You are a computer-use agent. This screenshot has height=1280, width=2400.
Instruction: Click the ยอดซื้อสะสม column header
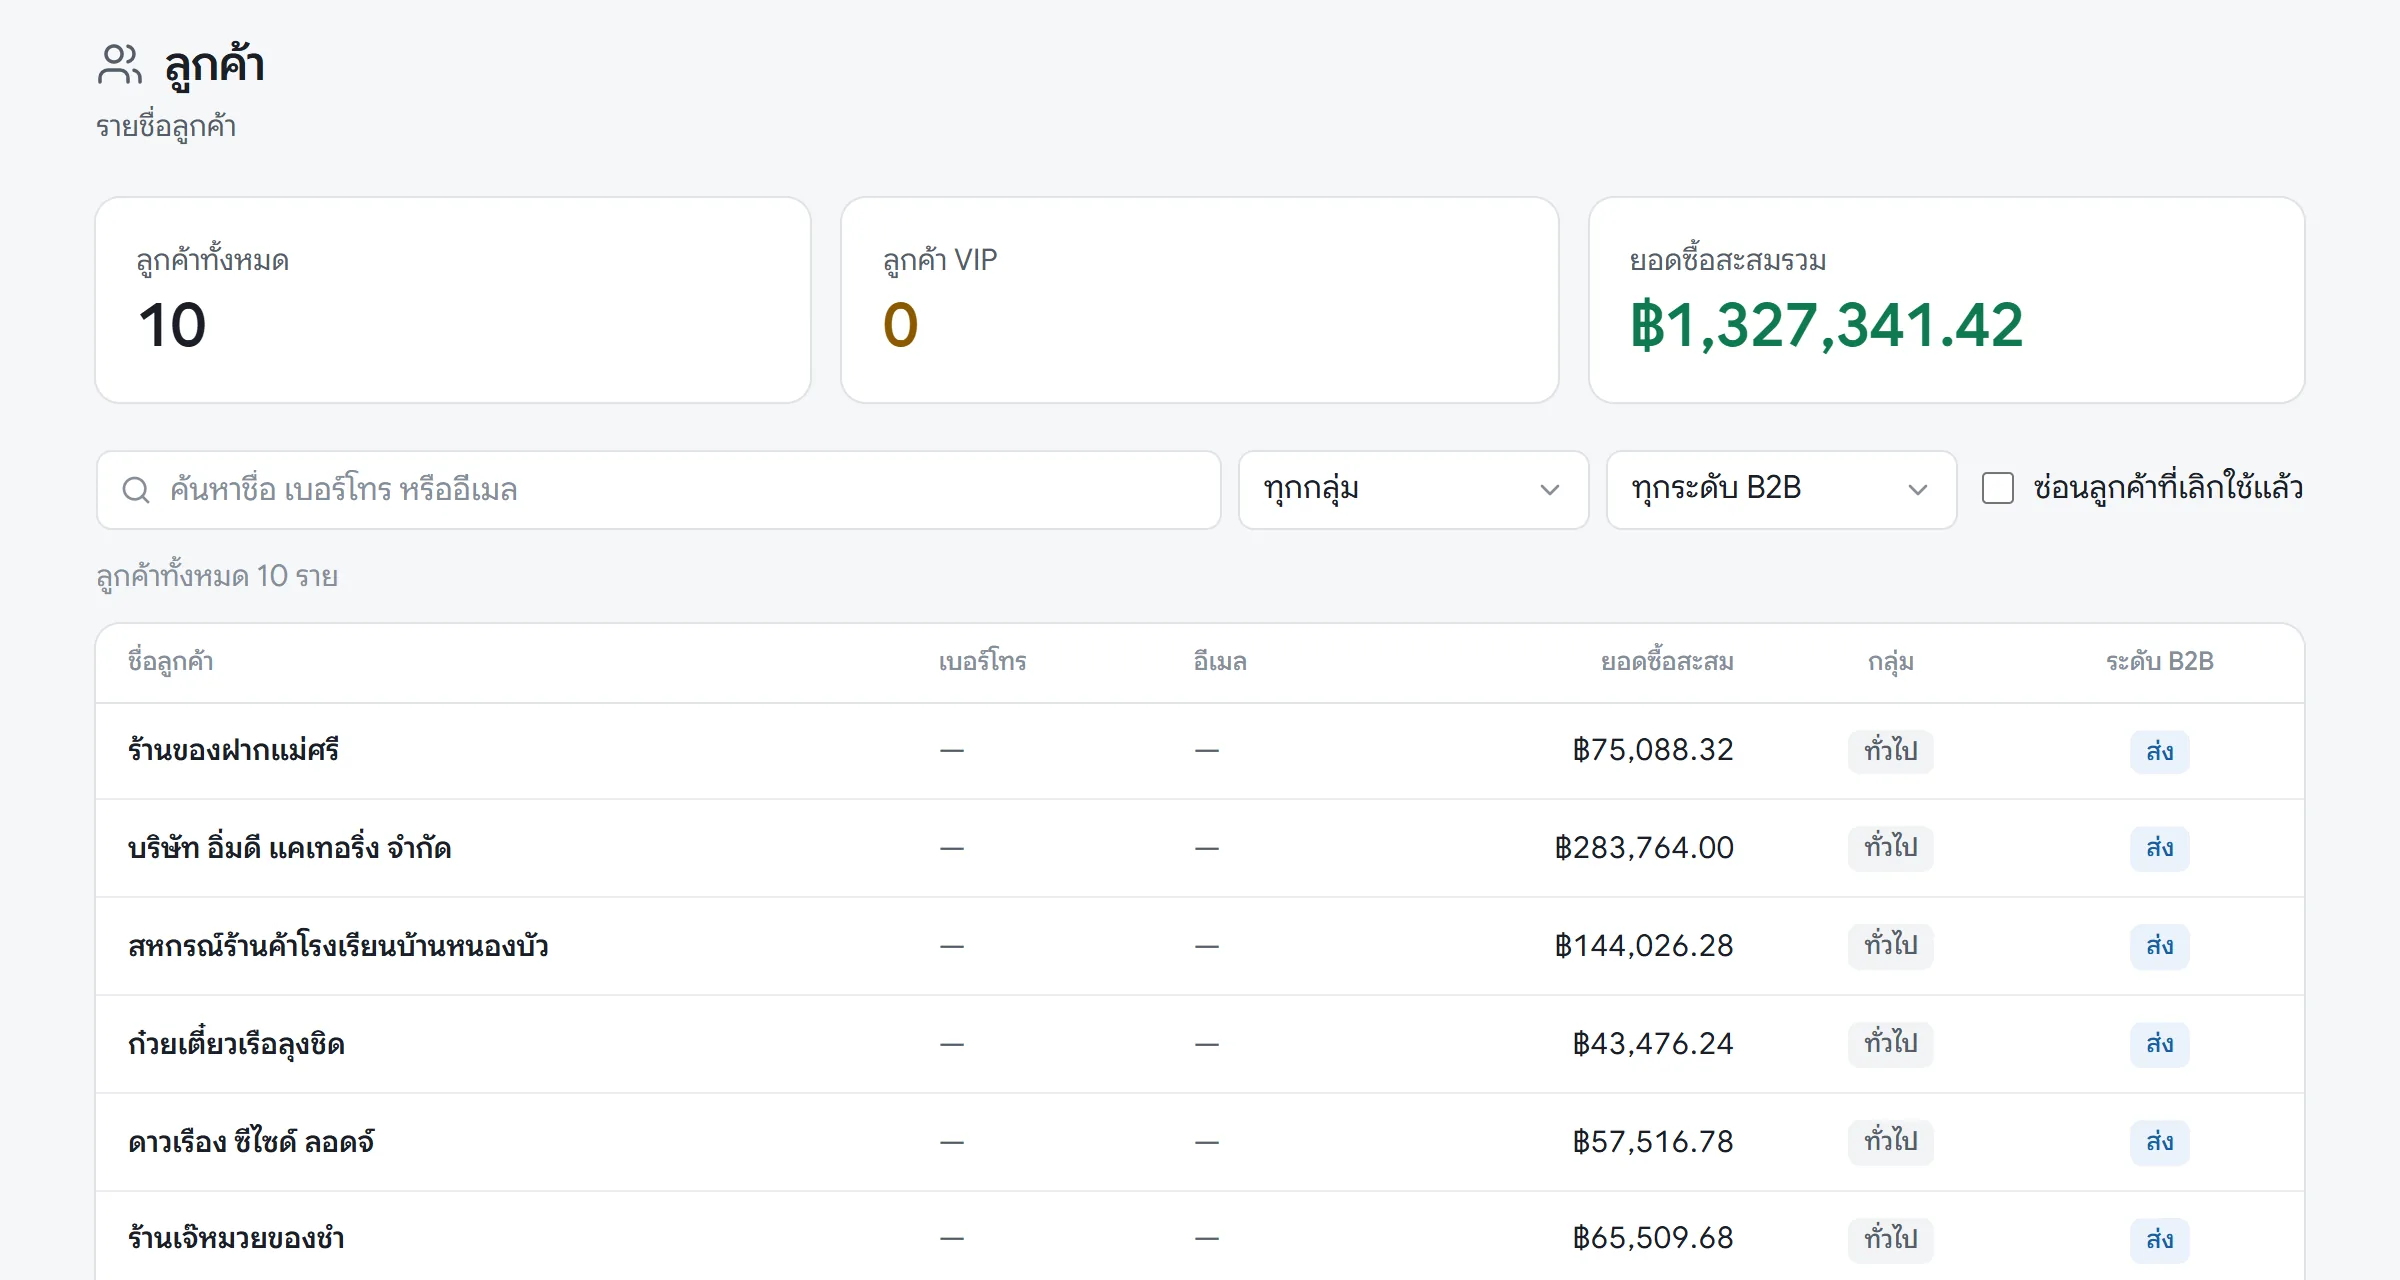coord(1667,662)
